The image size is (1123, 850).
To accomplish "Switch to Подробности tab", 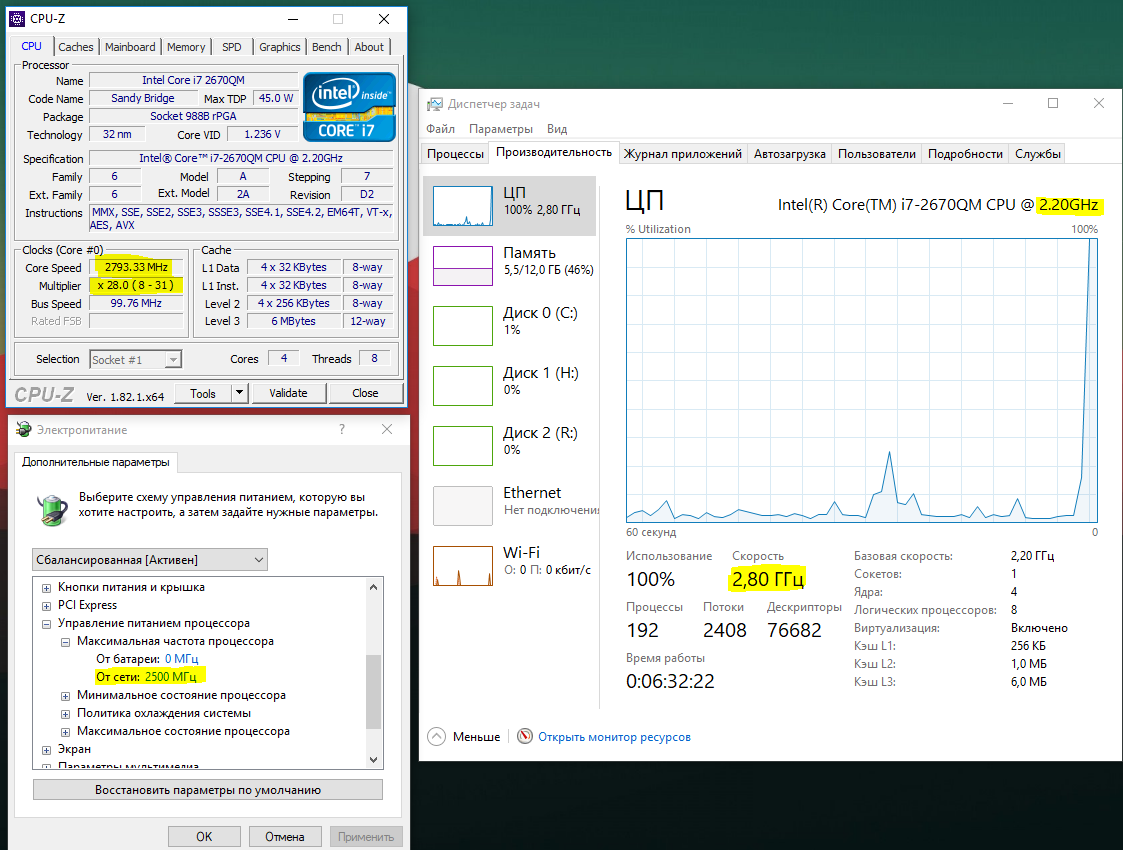I will point(965,154).
